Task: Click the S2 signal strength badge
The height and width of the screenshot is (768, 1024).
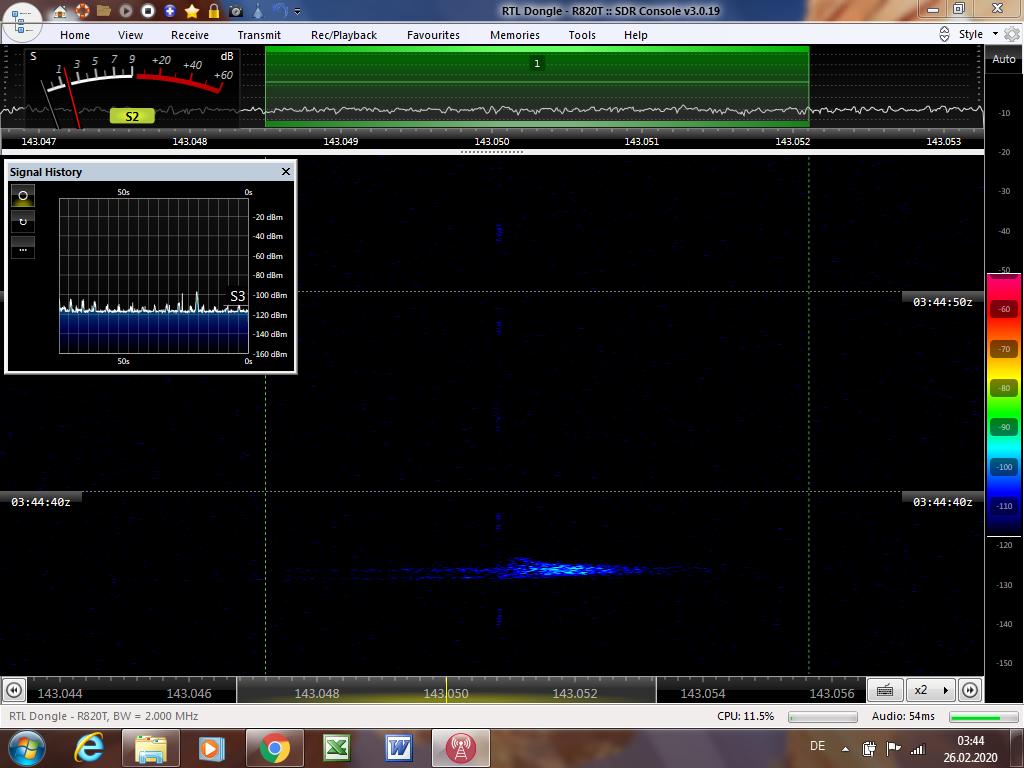Action: pos(132,117)
